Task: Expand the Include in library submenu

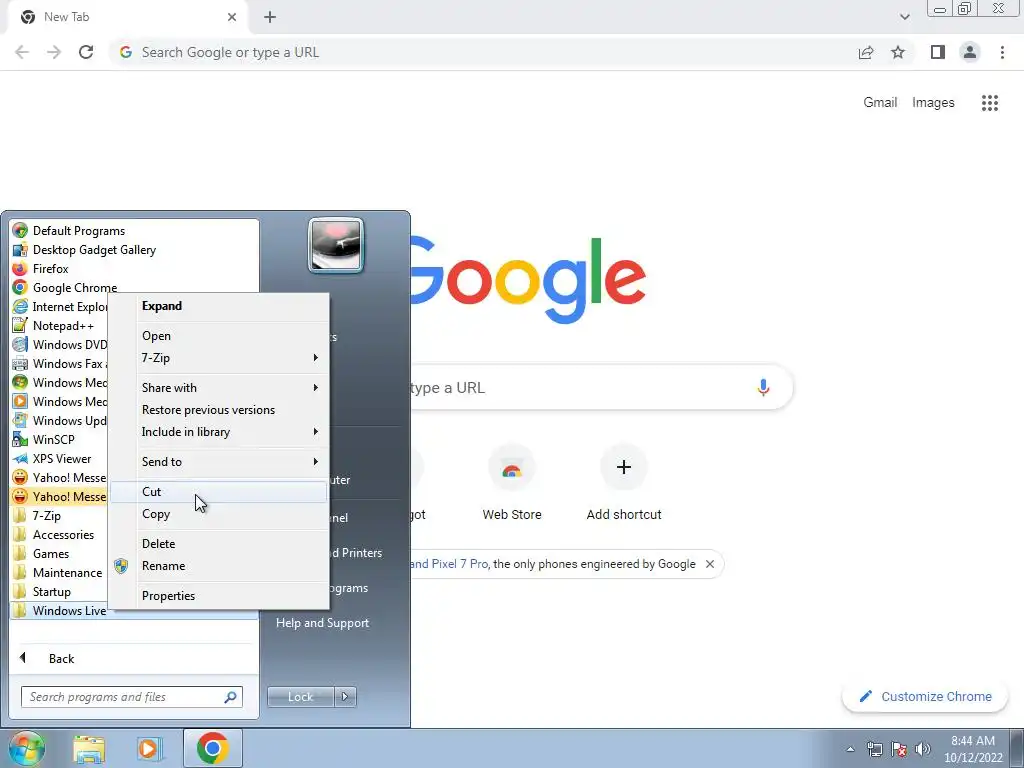Action: click(x=219, y=432)
